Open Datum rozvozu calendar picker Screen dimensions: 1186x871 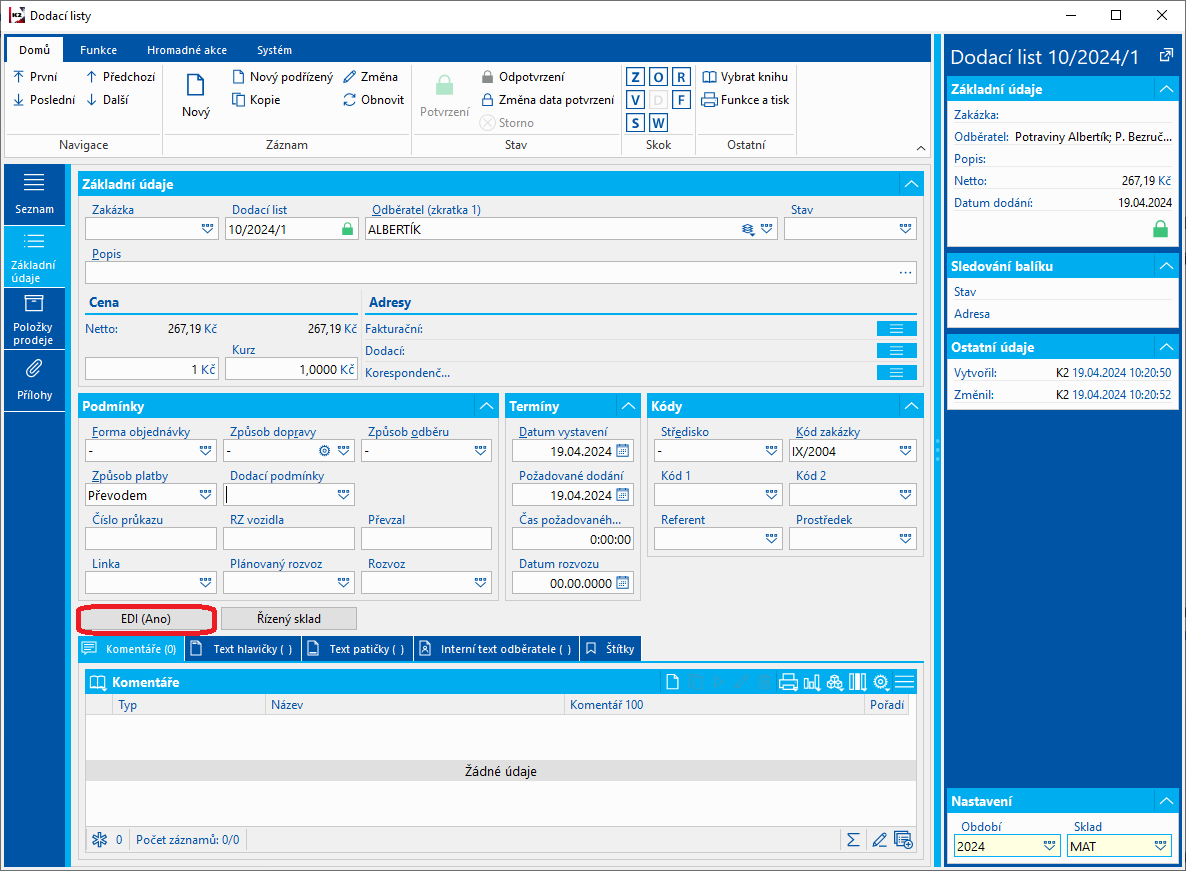click(x=622, y=583)
